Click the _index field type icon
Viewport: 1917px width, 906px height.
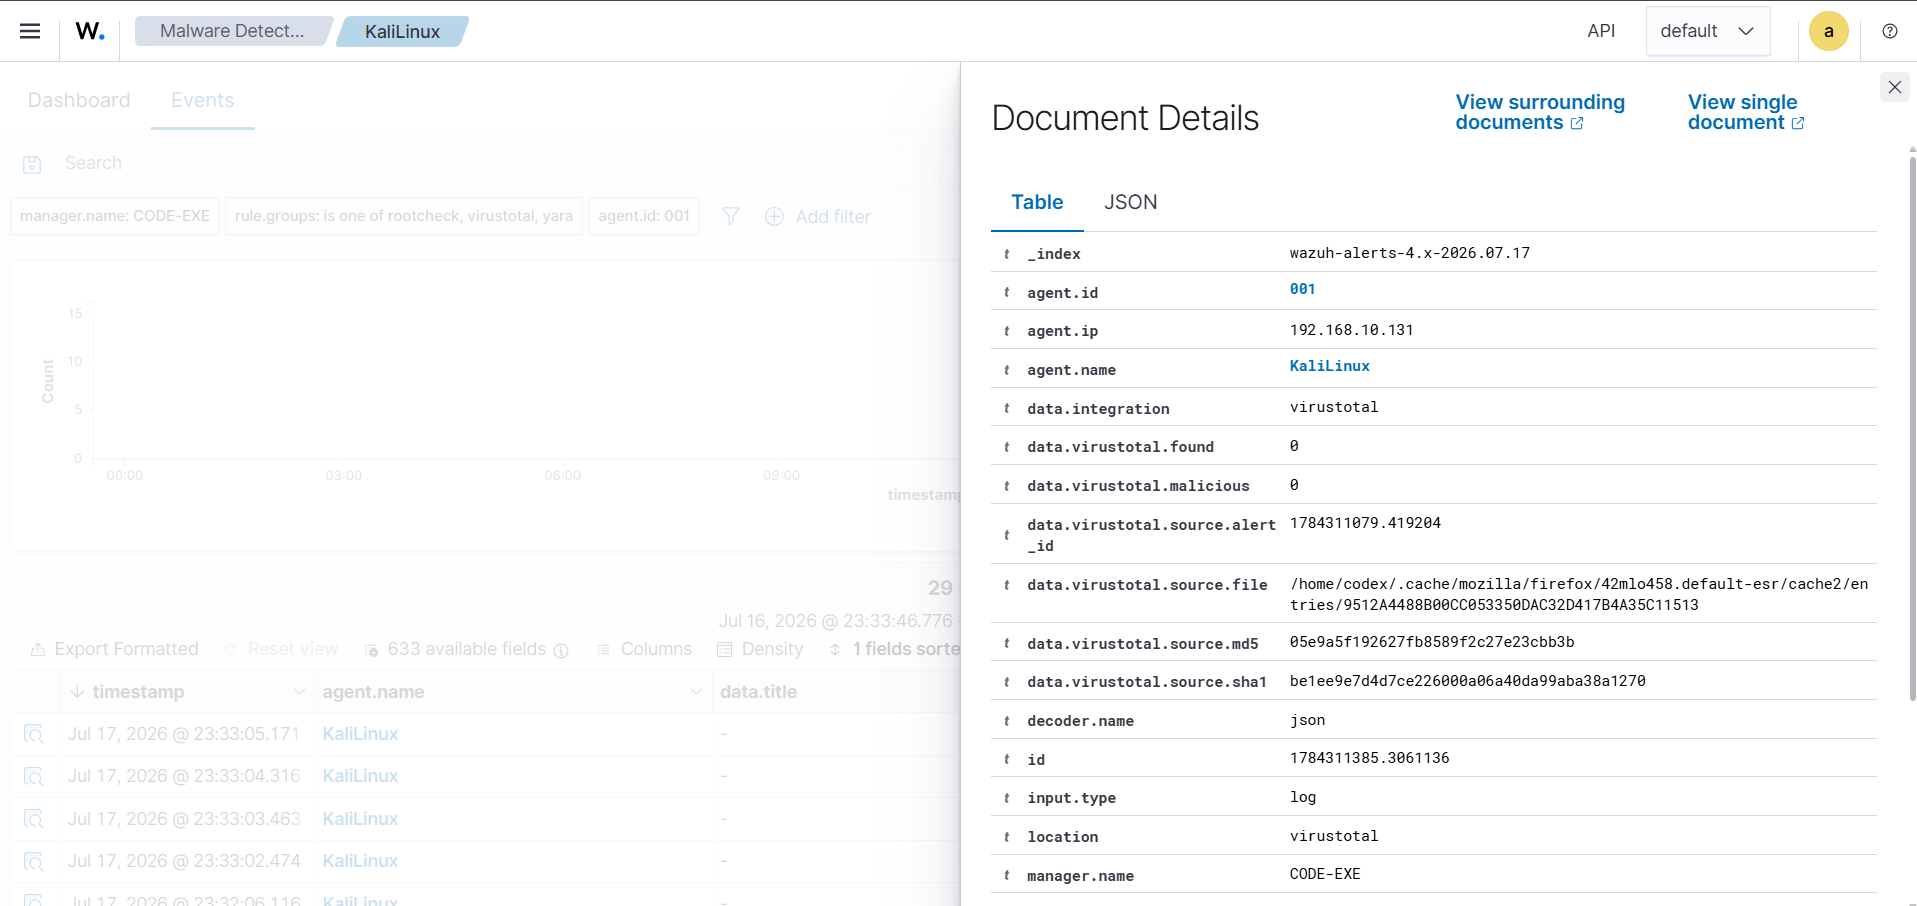pyautogui.click(x=1006, y=254)
